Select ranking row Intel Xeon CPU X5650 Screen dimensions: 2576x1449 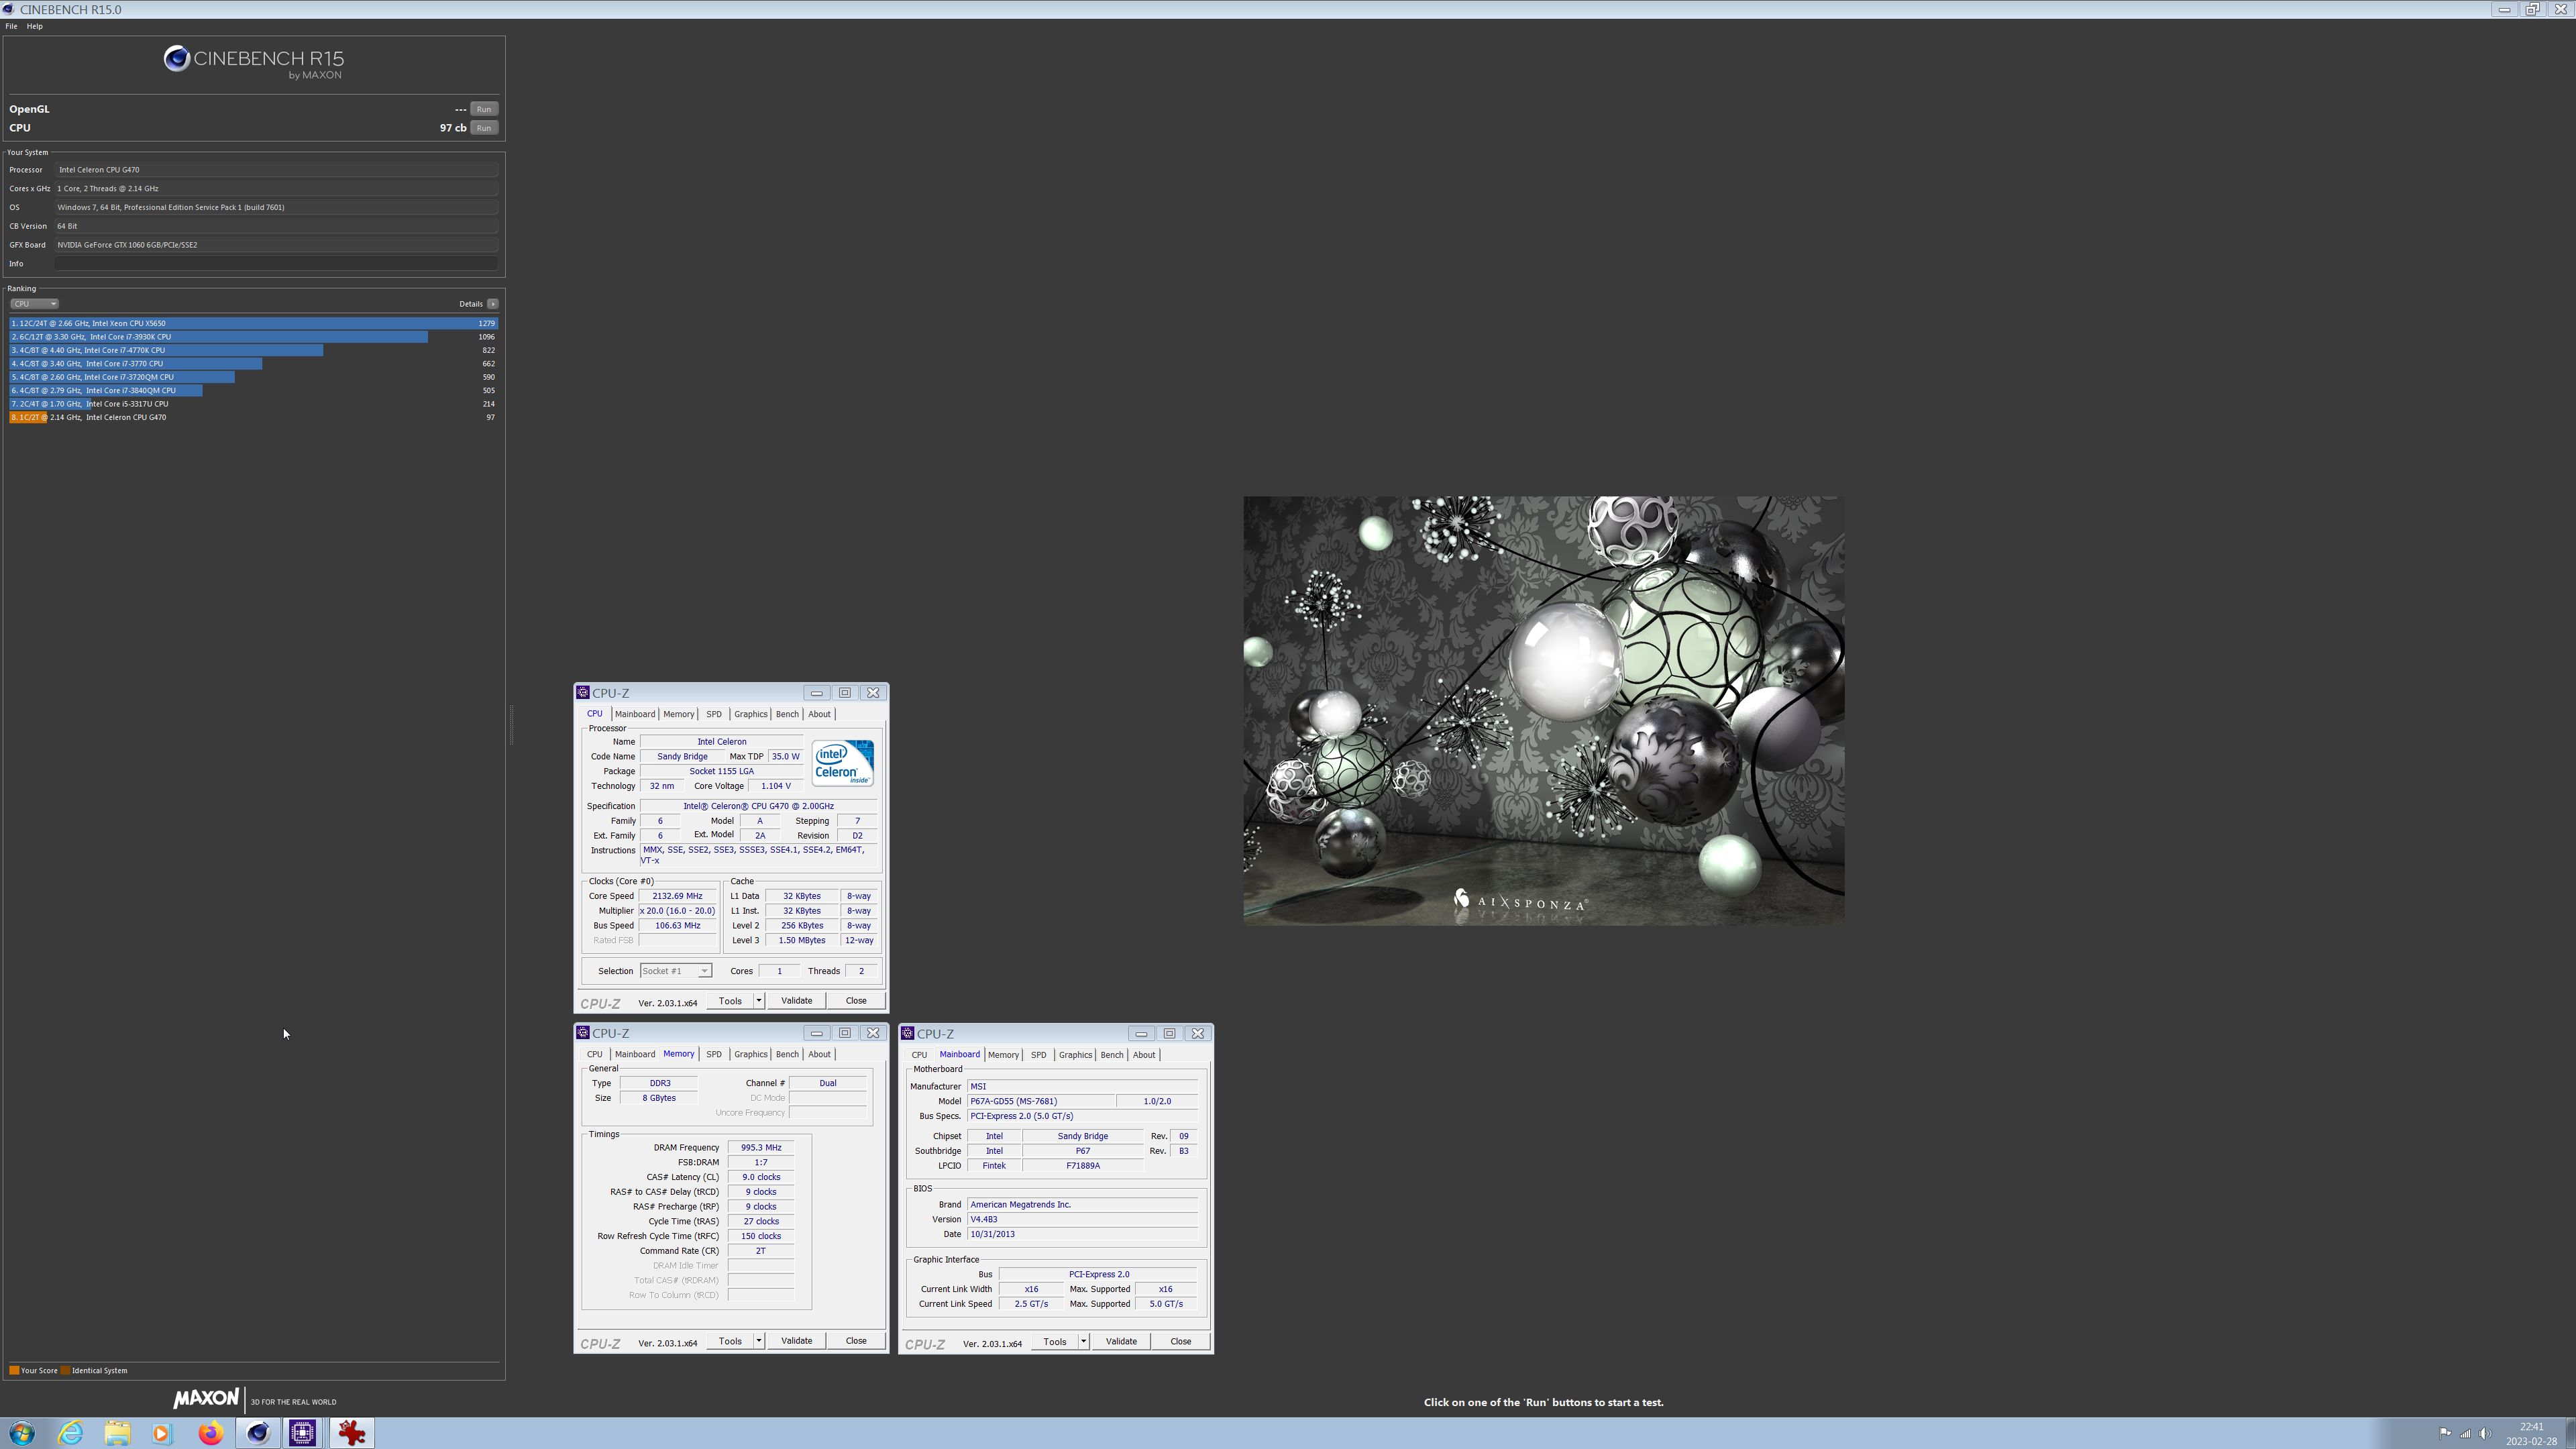[x=254, y=324]
